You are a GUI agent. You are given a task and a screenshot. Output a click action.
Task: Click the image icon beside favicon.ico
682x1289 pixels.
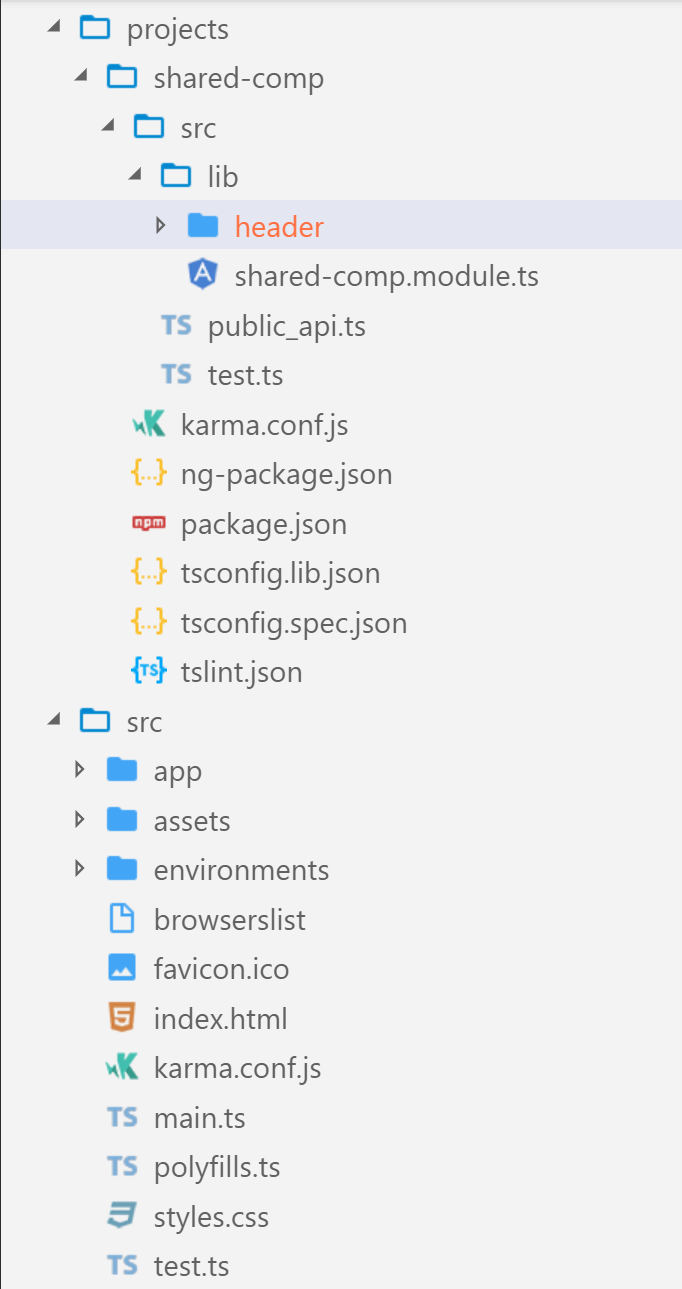pos(122,968)
